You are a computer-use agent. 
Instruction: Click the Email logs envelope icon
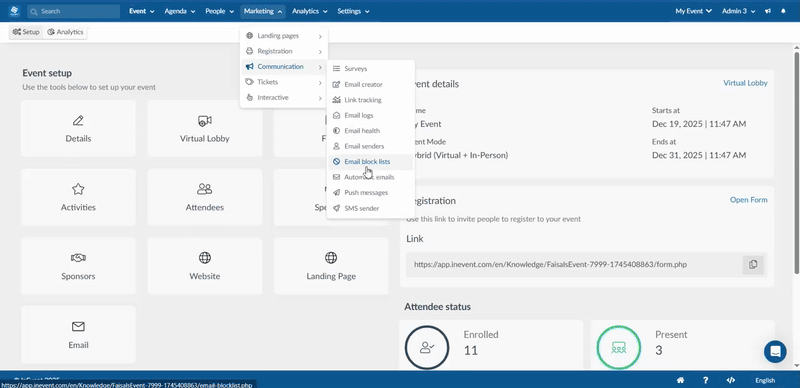pos(336,115)
